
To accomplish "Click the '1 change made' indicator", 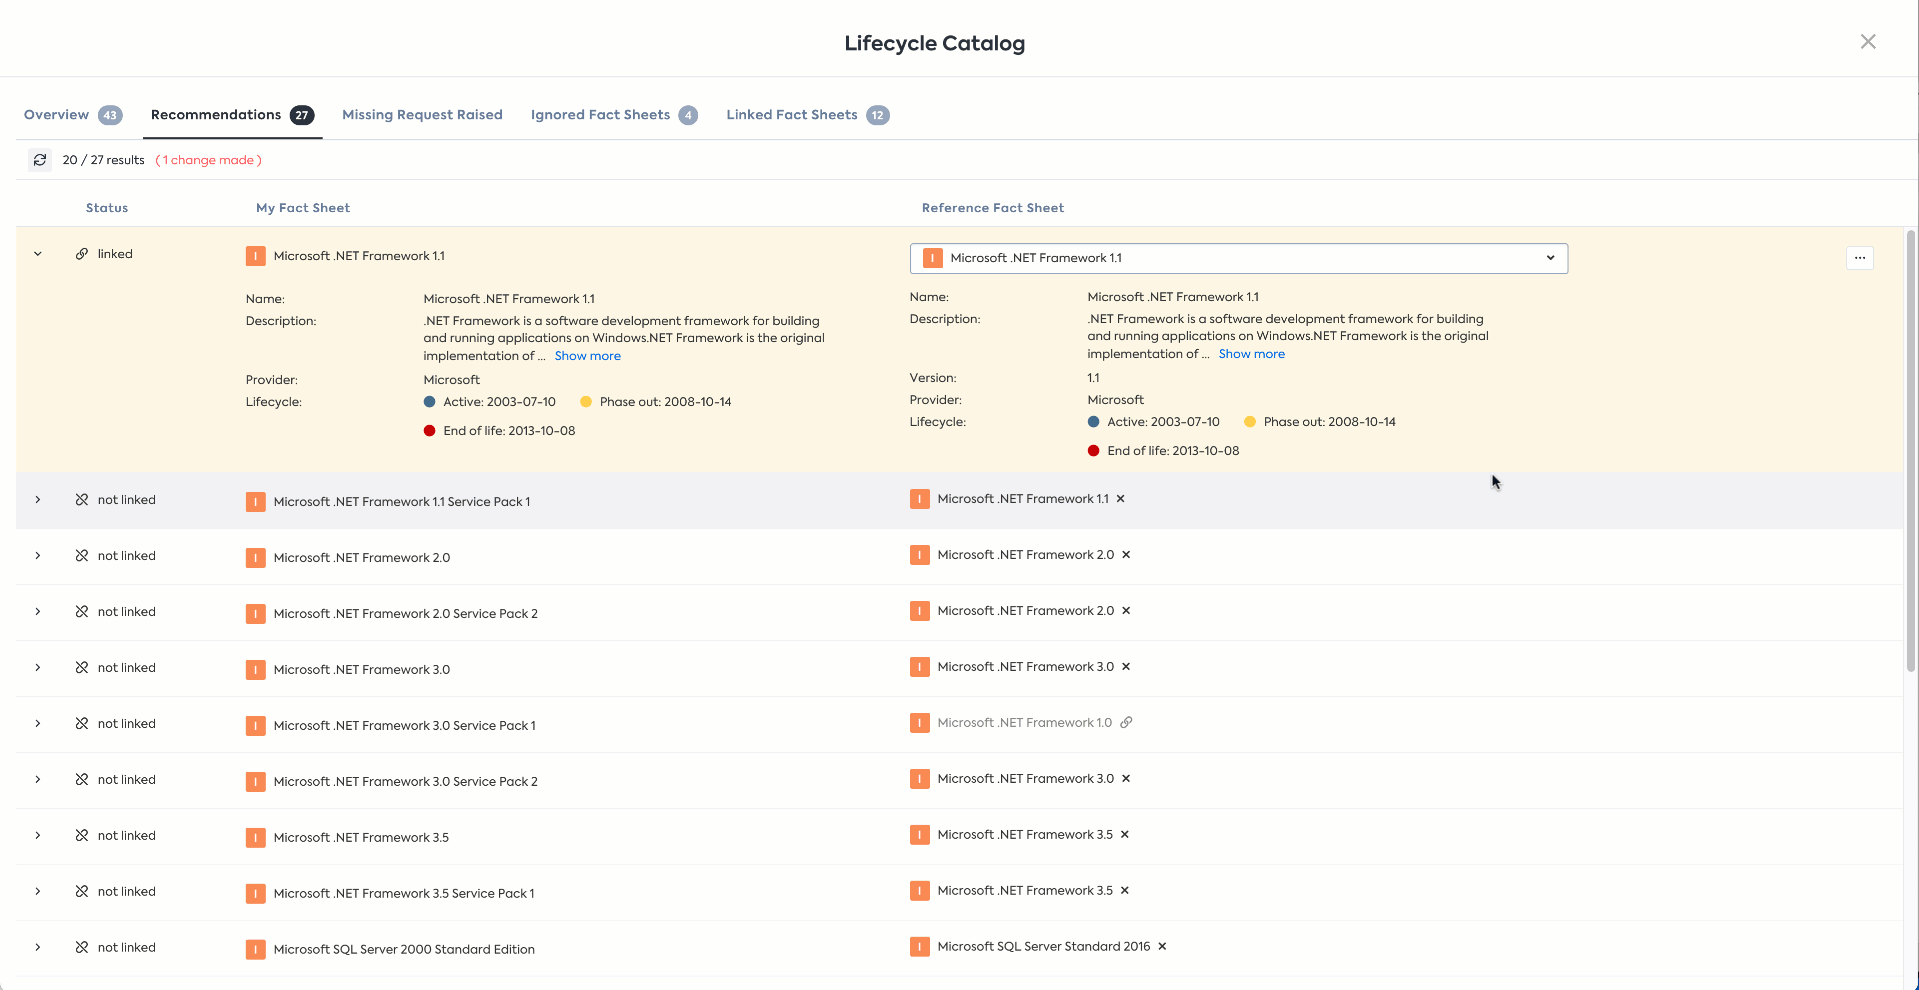I will pos(209,160).
